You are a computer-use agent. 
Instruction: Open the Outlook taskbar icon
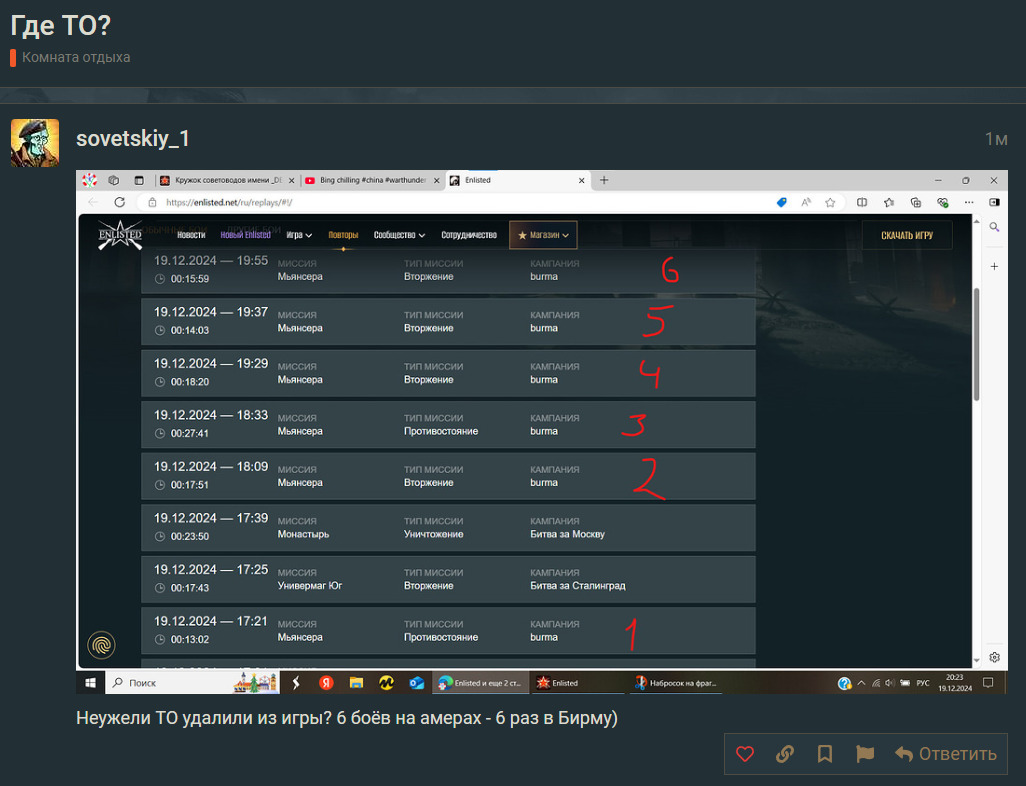click(416, 683)
